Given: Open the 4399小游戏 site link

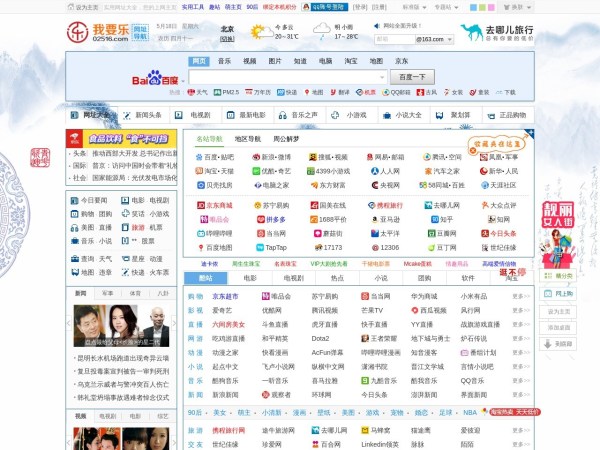Looking at the screenshot, I should tap(328, 171).
